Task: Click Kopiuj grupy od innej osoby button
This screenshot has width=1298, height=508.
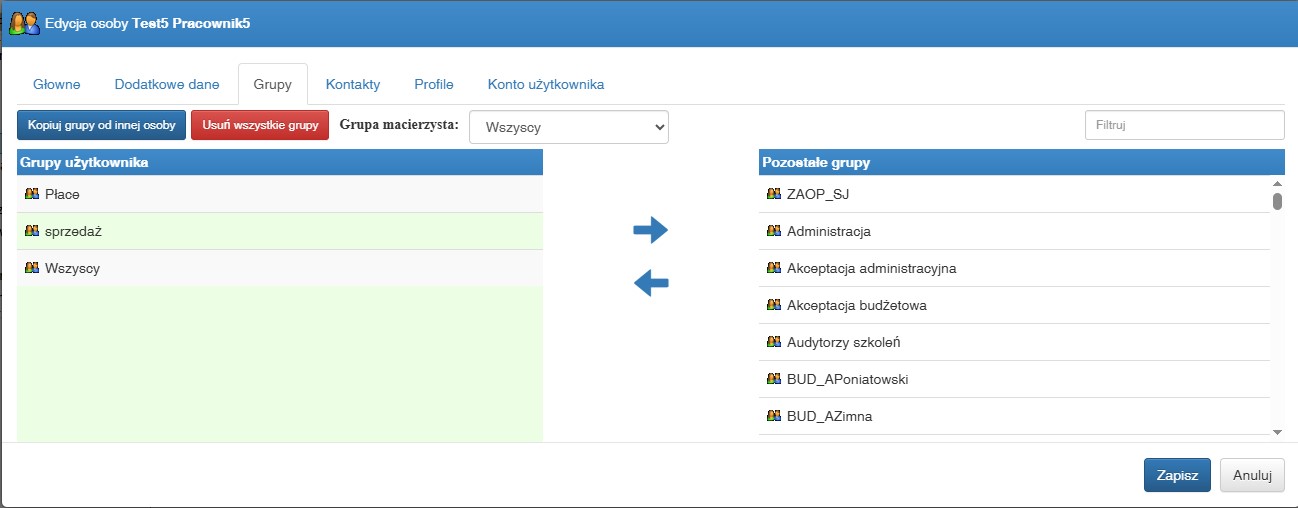Action: coord(102,125)
